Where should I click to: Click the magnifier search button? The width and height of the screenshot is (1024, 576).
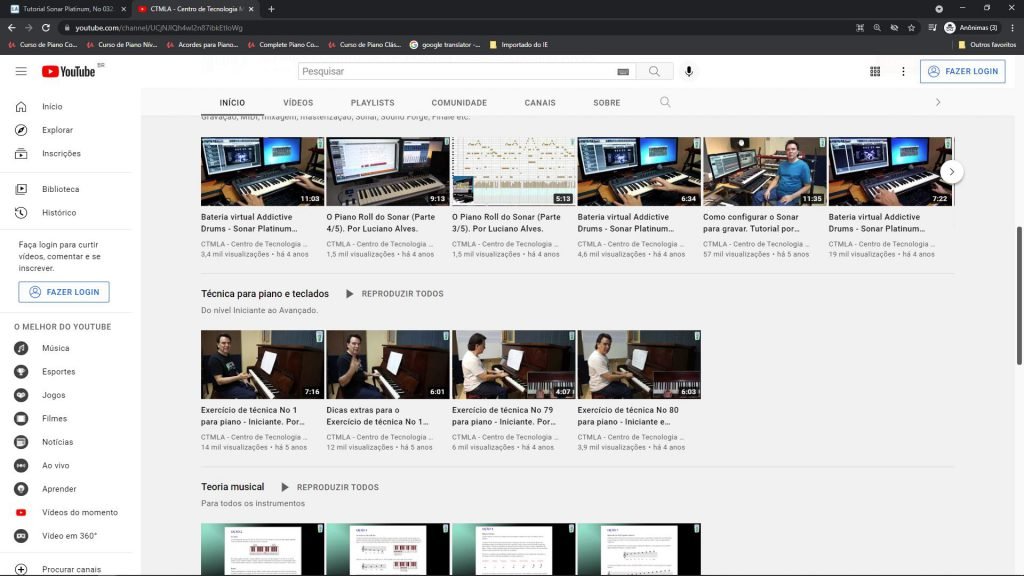point(654,71)
